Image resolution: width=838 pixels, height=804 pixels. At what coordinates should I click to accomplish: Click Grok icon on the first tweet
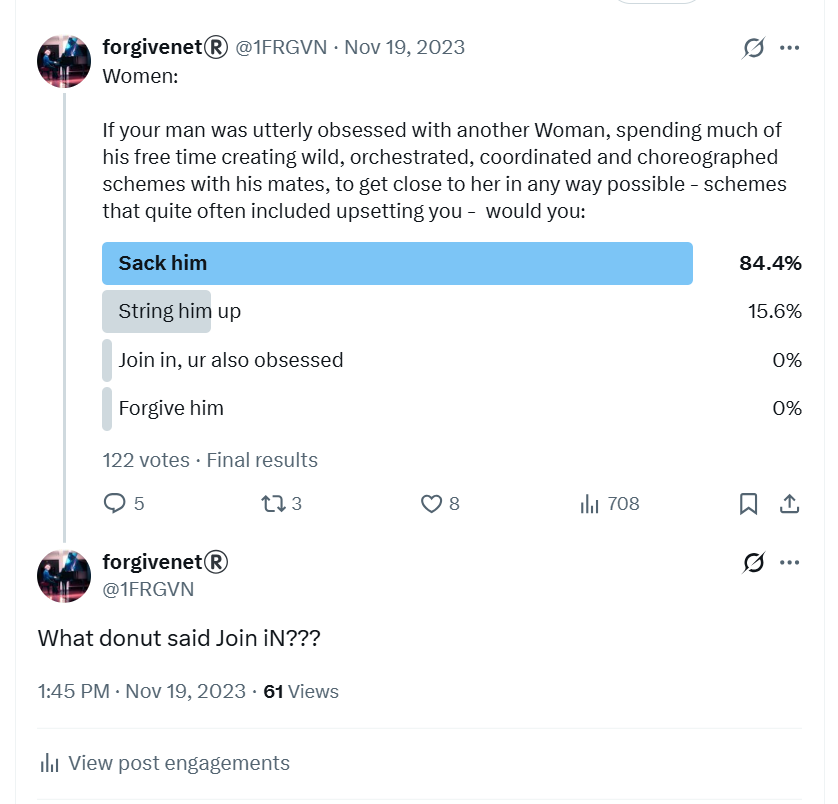pyautogui.click(x=754, y=48)
